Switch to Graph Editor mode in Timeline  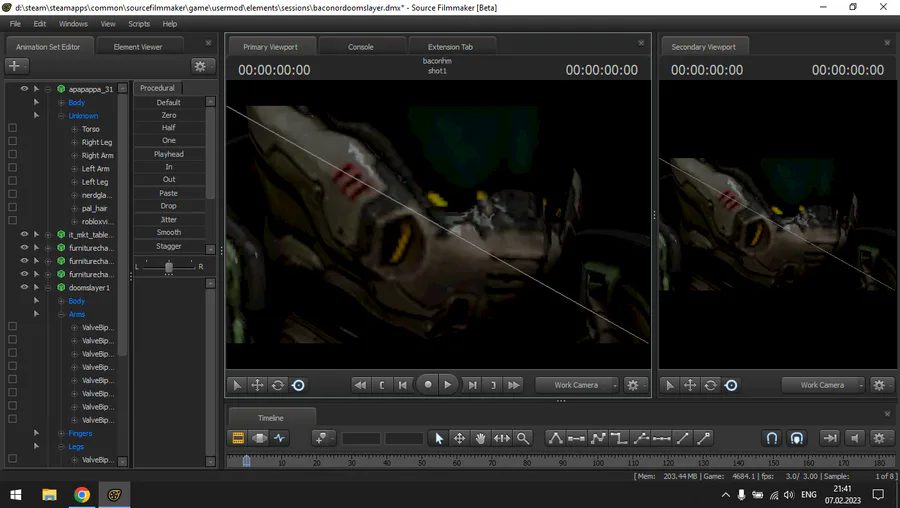click(280, 439)
